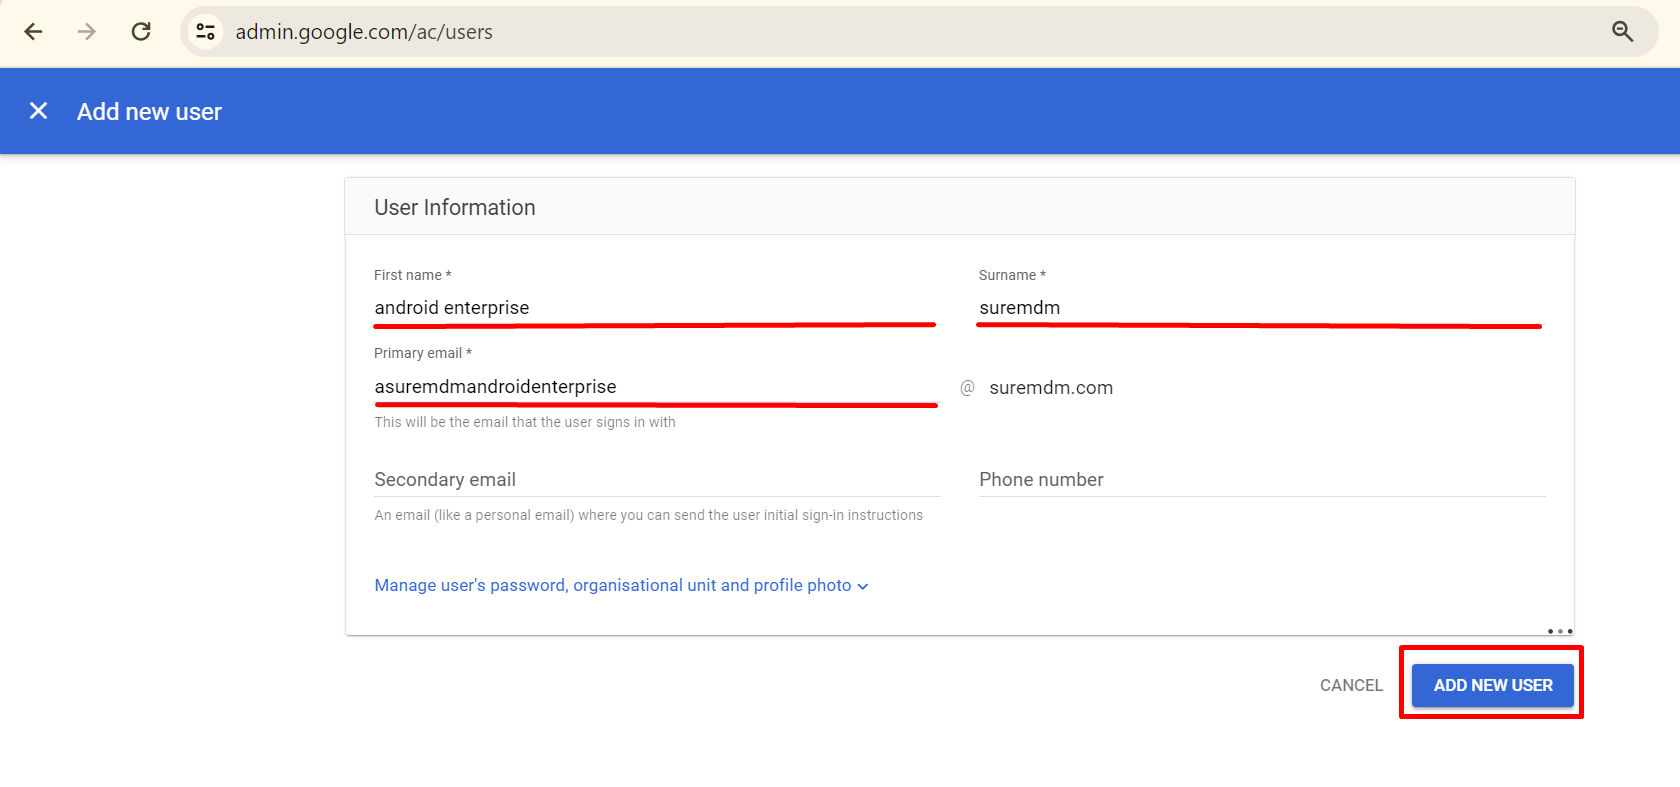Click the CANCEL button
The width and height of the screenshot is (1680, 787).
tap(1351, 685)
